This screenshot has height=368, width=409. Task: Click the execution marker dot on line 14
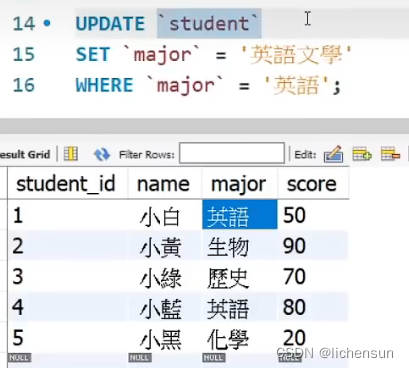(x=47, y=23)
